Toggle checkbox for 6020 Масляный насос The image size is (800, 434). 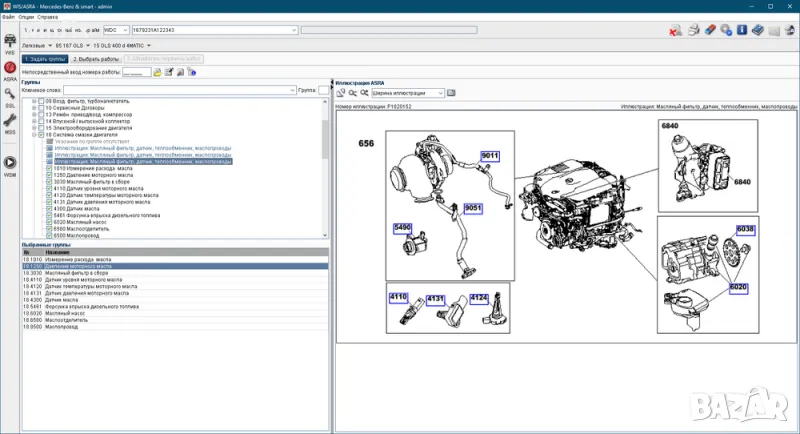click(48, 221)
